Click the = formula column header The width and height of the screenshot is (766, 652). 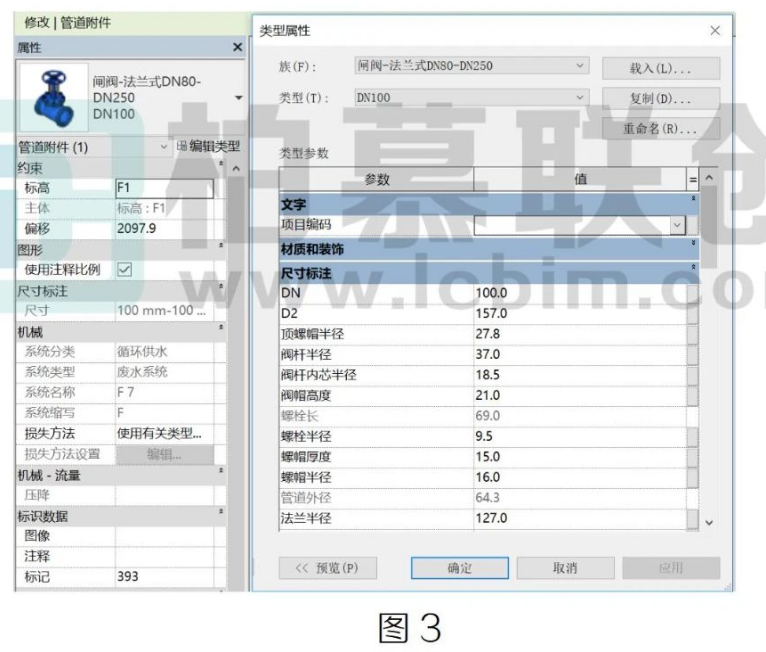(x=693, y=179)
